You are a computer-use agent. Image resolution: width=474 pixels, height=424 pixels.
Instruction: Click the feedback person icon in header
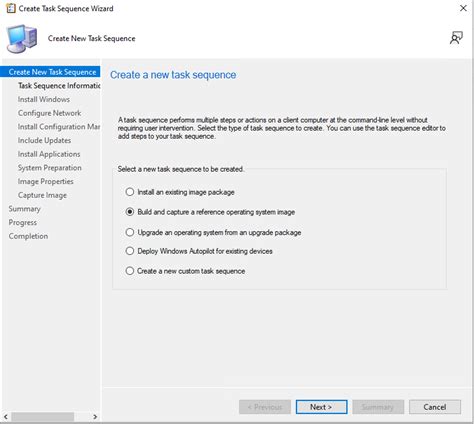456,38
